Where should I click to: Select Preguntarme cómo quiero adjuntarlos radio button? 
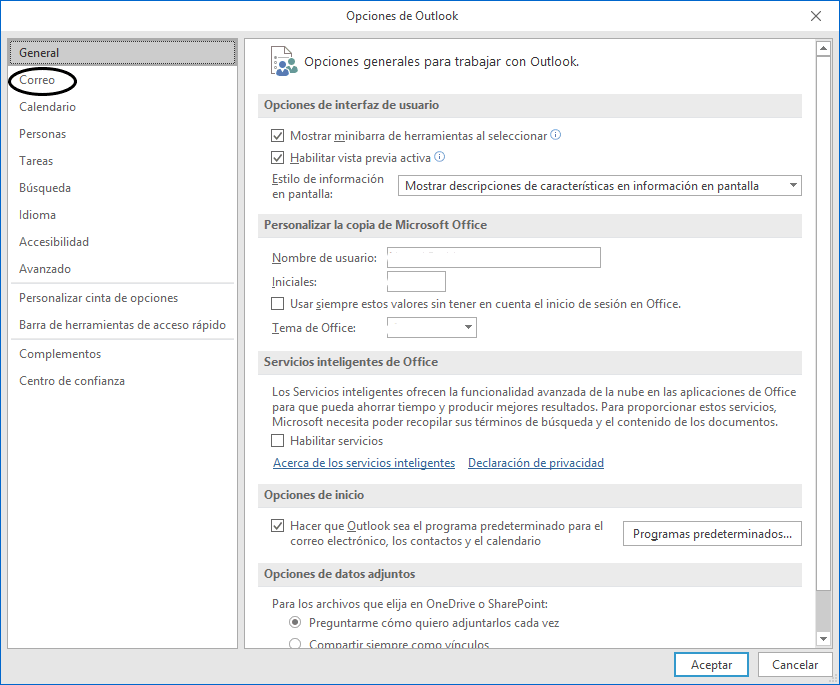pyautogui.click(x=295, y=622)
